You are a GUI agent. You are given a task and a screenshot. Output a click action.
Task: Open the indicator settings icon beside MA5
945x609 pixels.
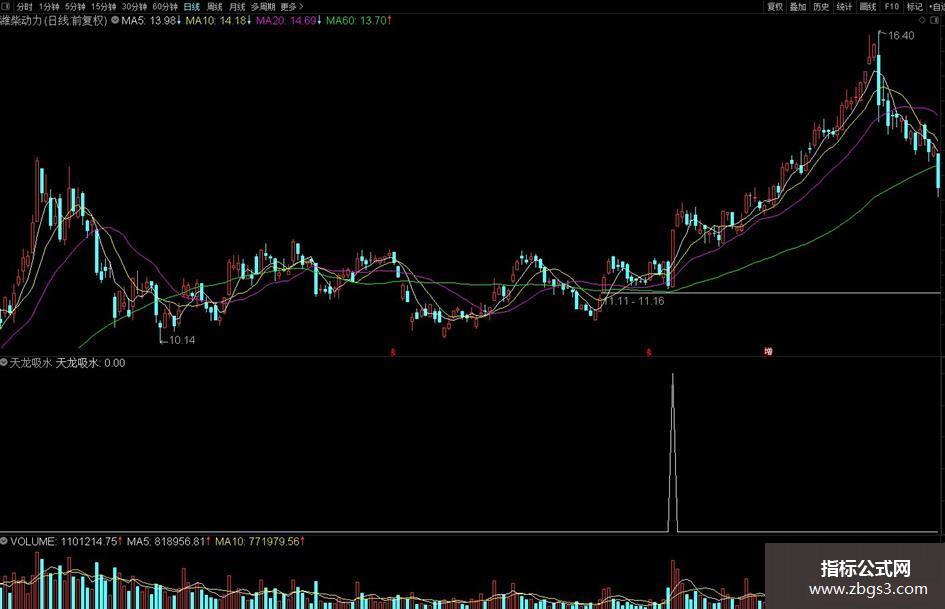click(x=115, y=21)
